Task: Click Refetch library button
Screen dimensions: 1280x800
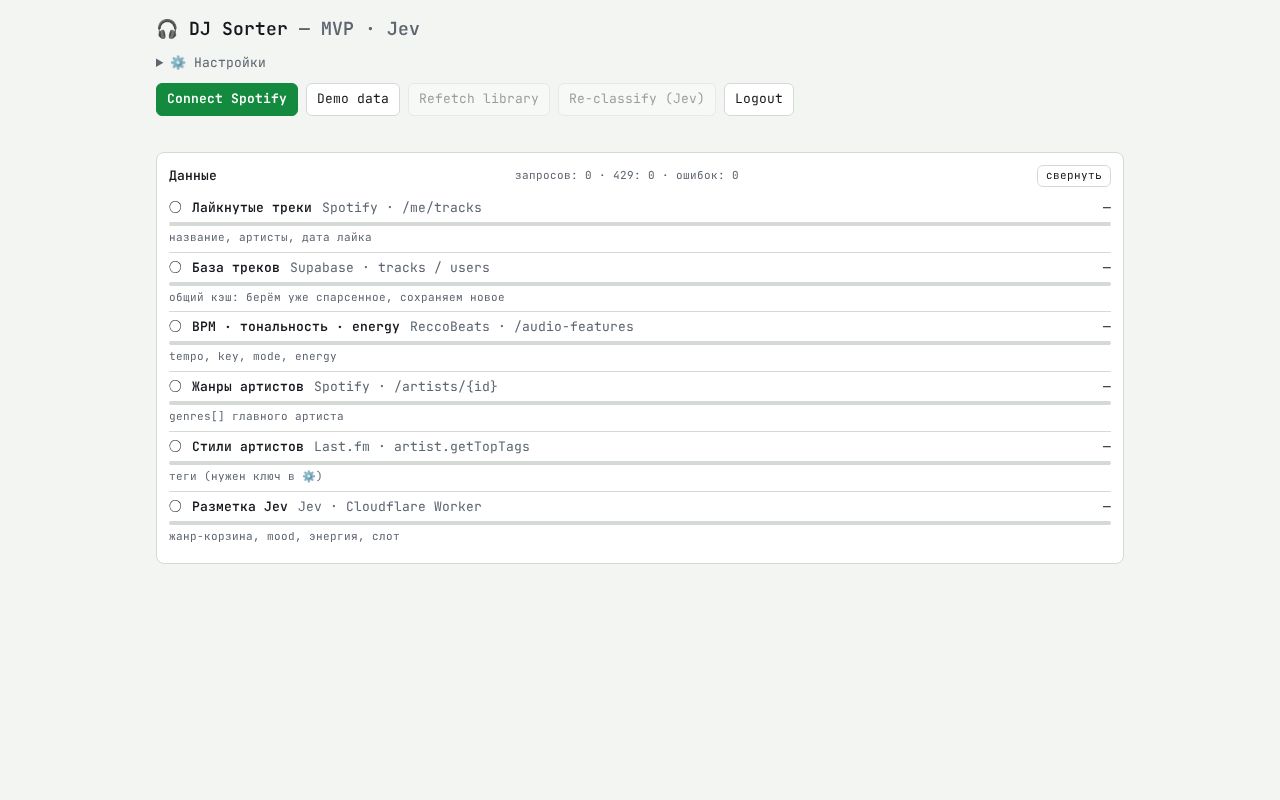Action: click(x=479, y=99)
